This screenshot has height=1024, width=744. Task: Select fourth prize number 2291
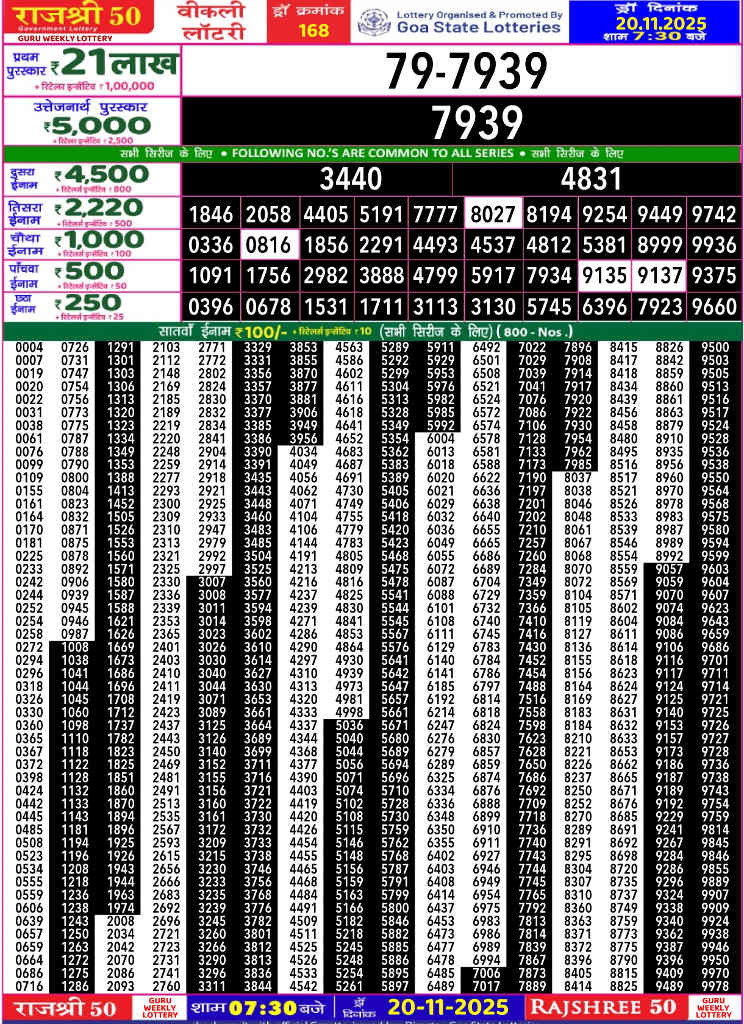click(x=381, y=246)
